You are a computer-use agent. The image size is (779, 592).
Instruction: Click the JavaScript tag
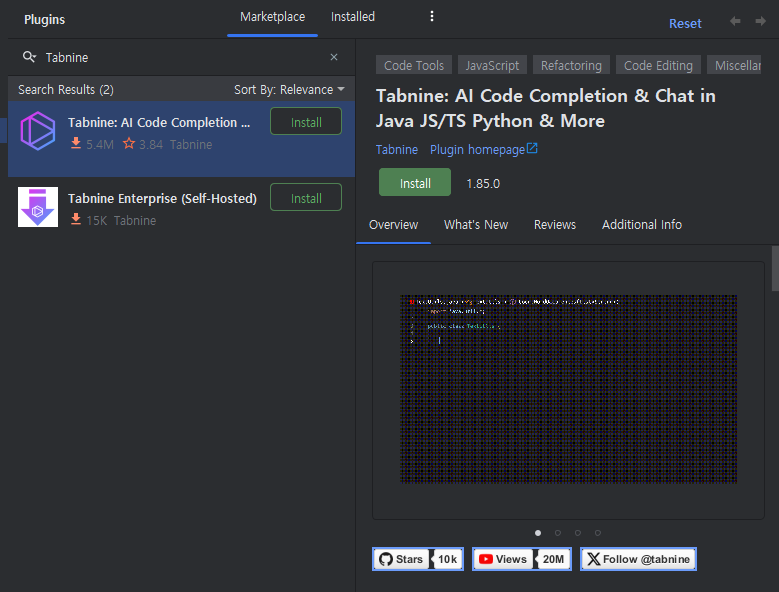[492, 65]
